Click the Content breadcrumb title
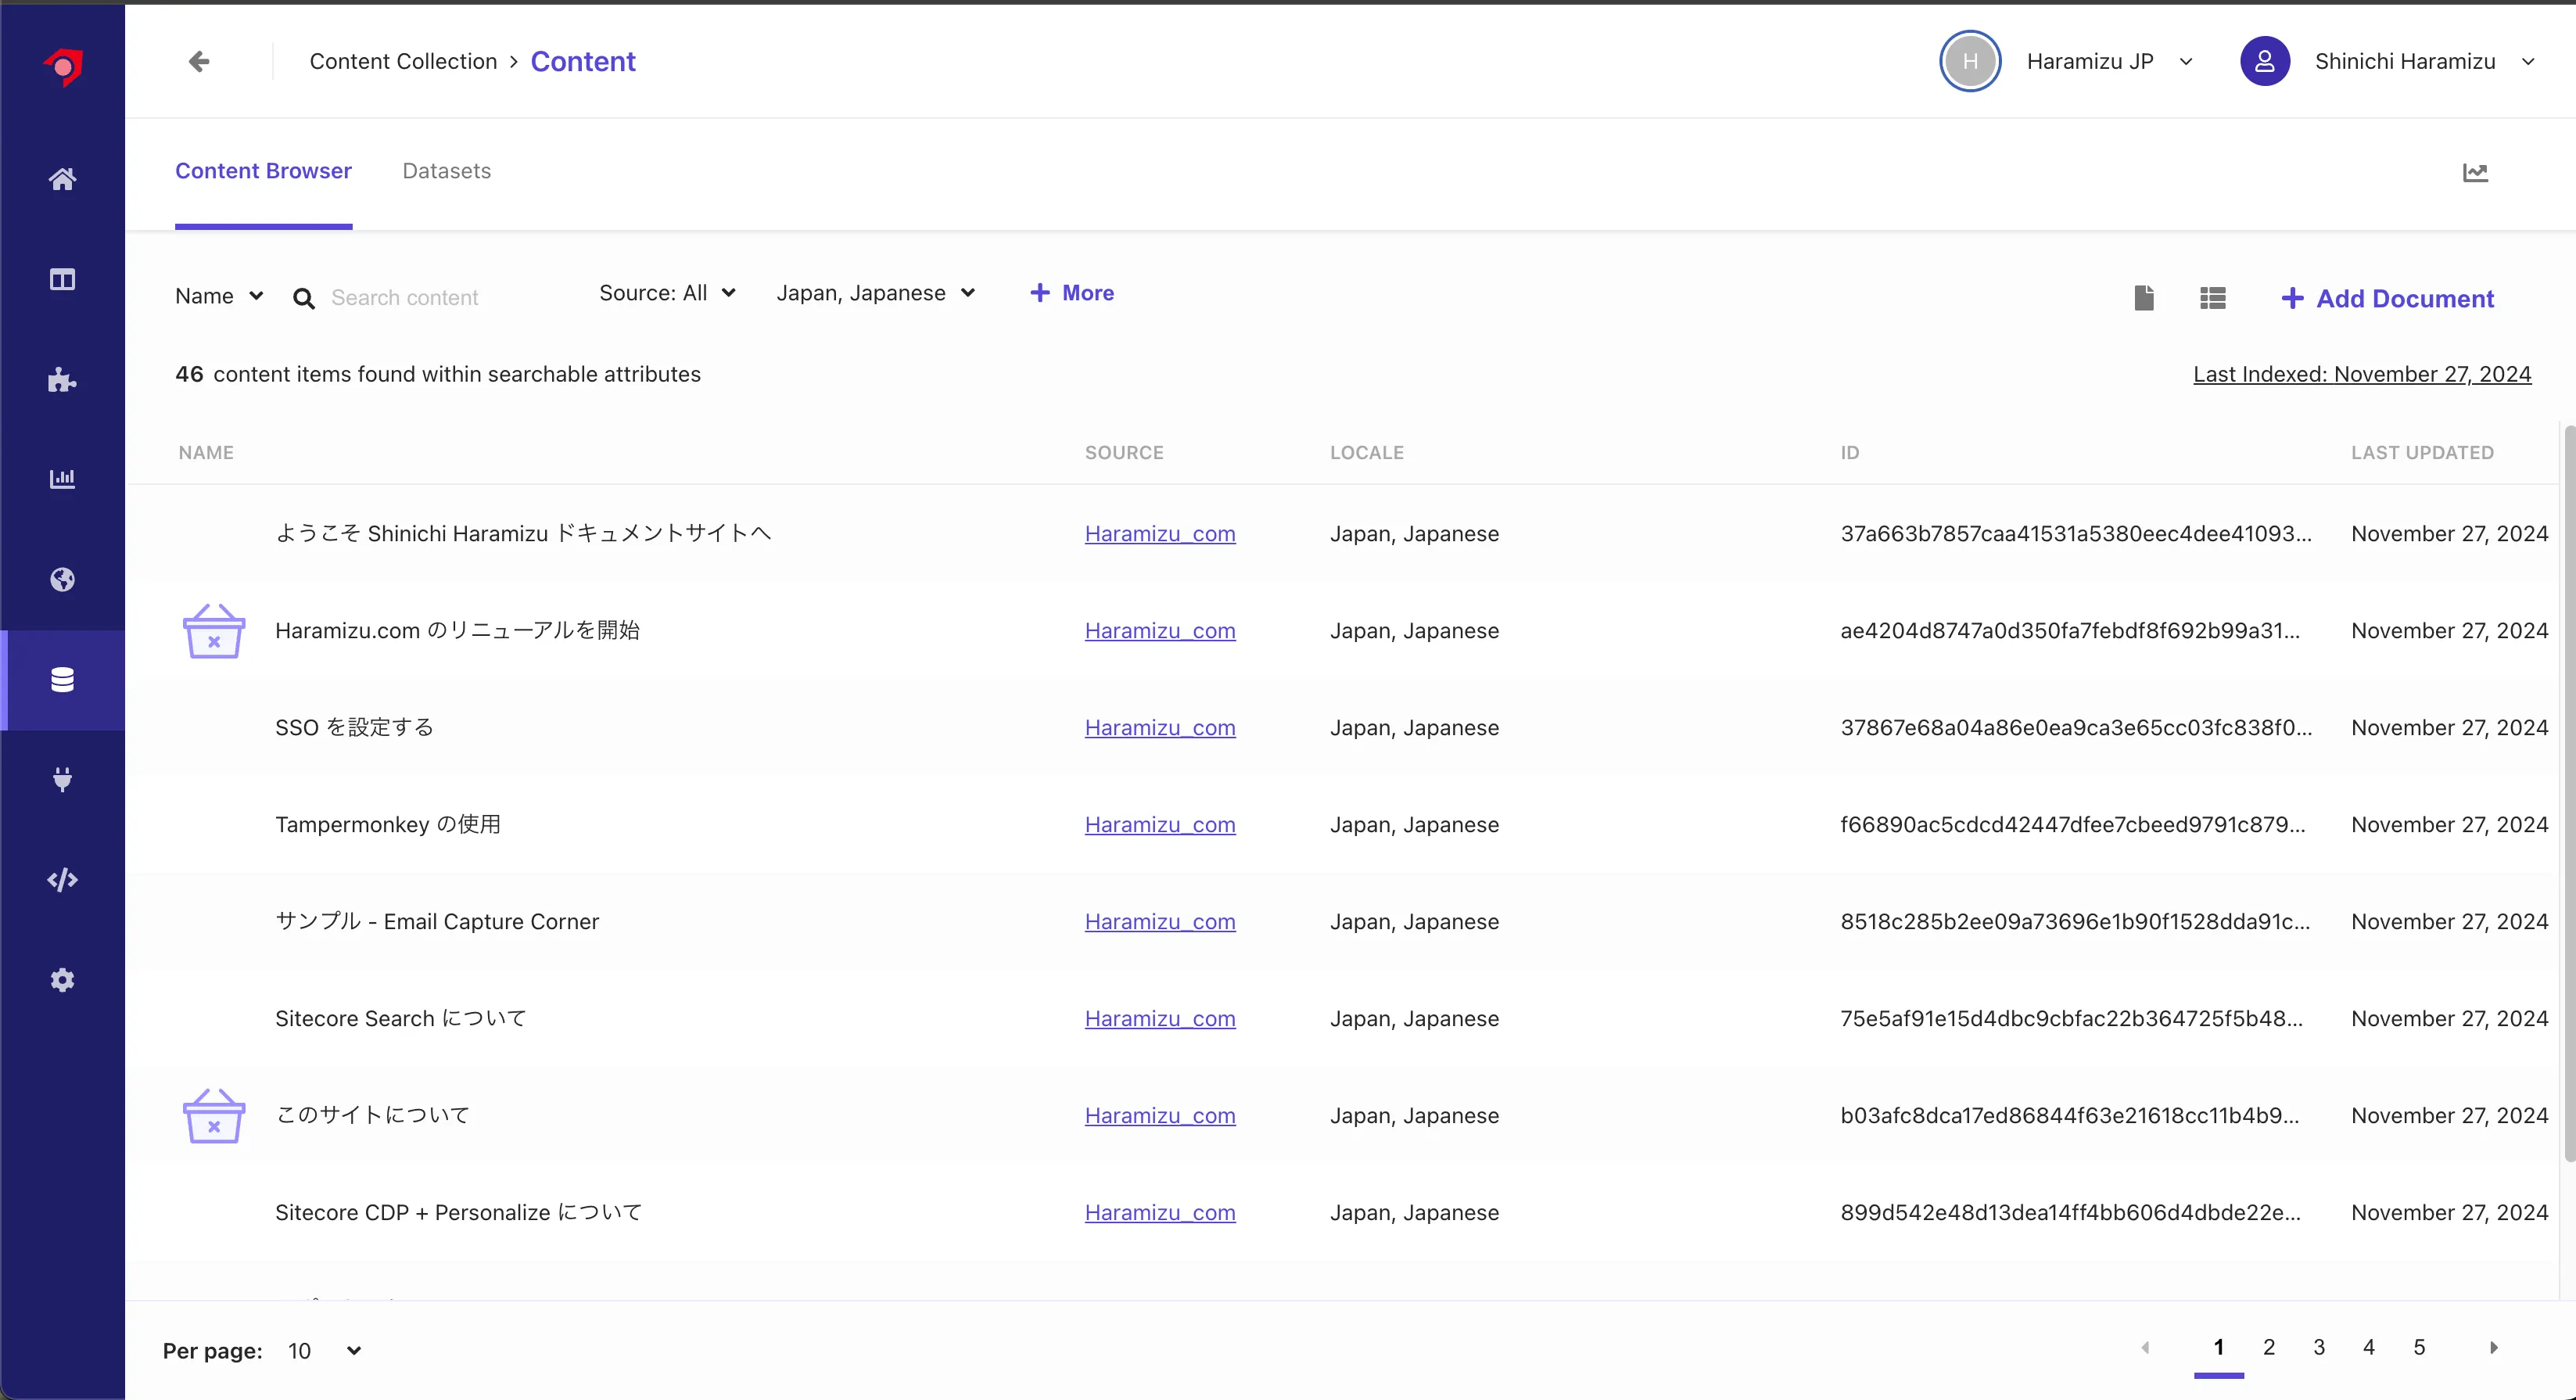The width and height of the screenshot is (2576, 1400). (x=583, y=61)
